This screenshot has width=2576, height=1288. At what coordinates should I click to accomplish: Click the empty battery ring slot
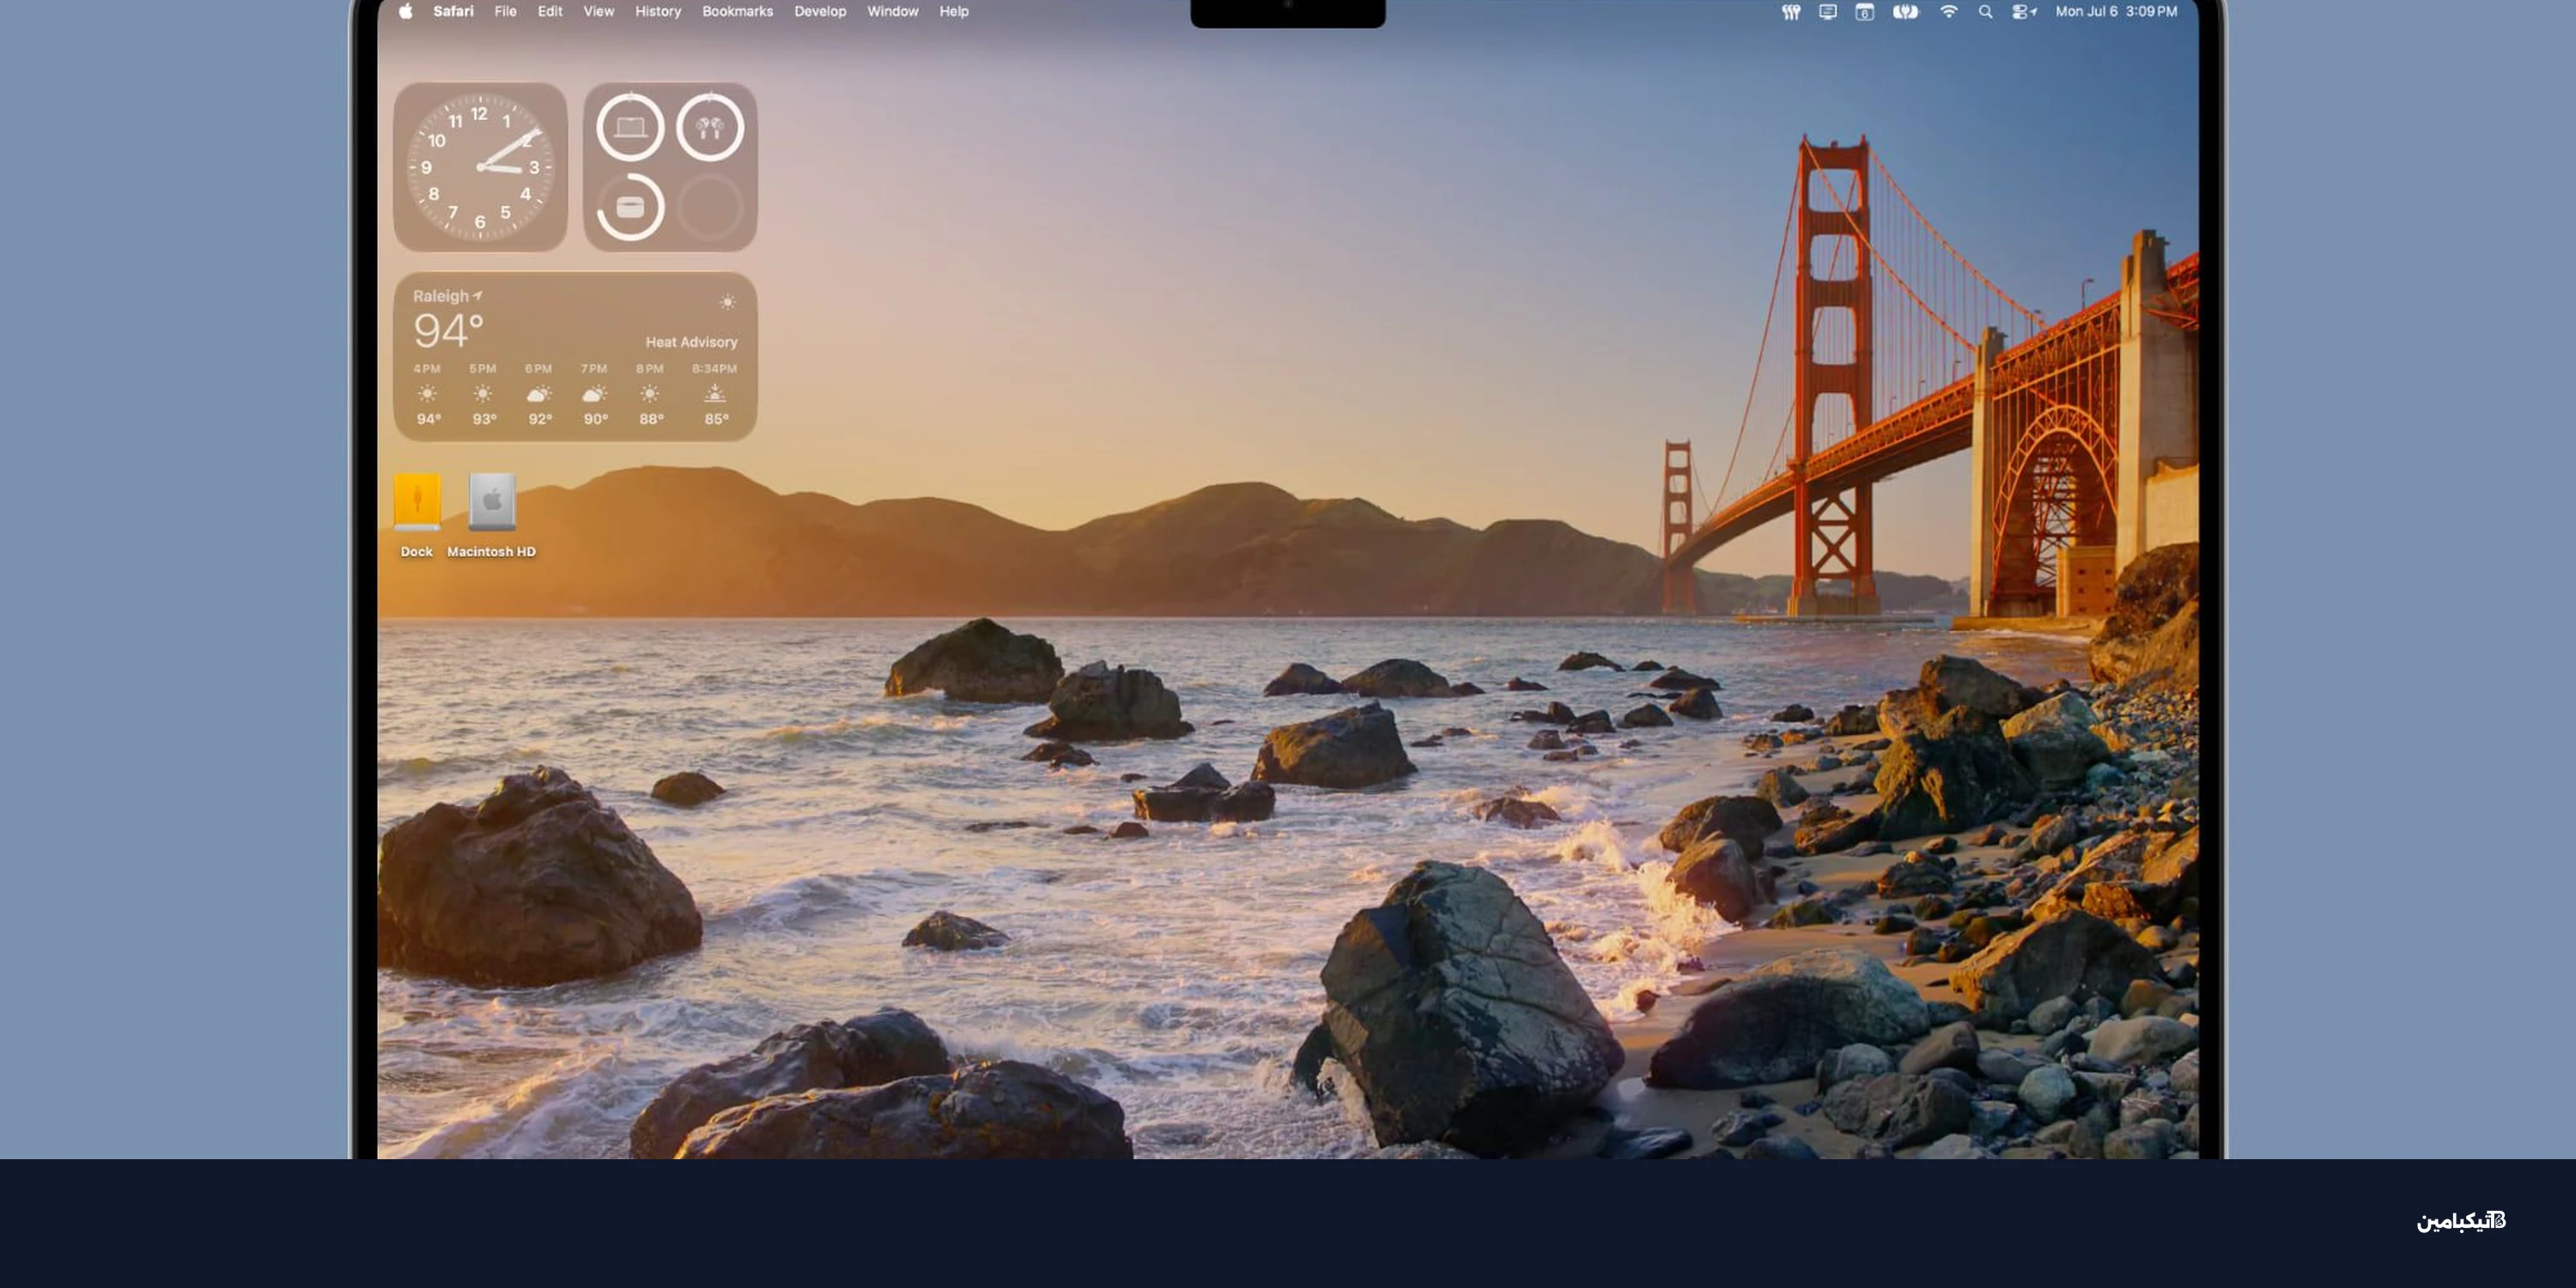(710, 207)
